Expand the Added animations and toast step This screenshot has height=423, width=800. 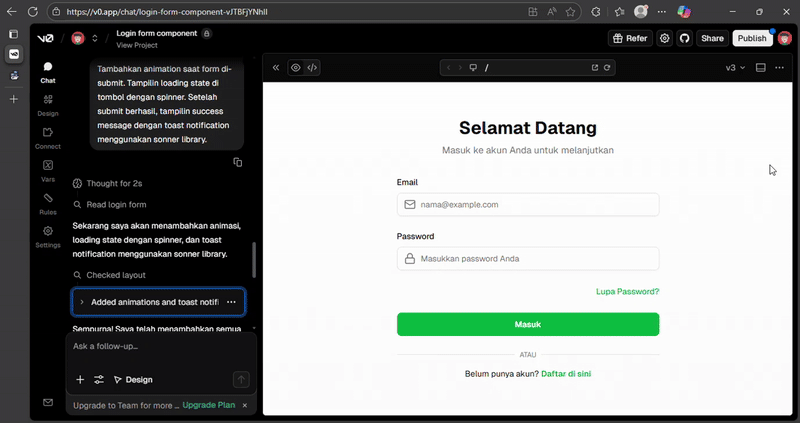(82, 302)
